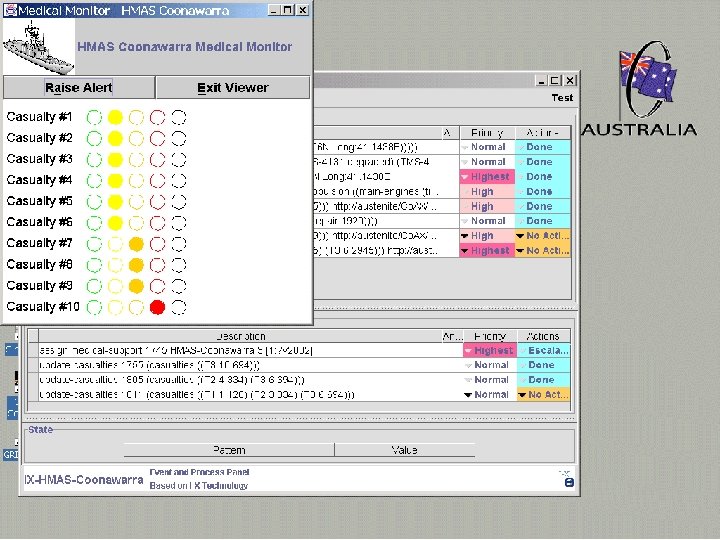Screen dimensions: 720x540
Task: Click the Based on I-X Technology text
Action: (x=198, y=486)
